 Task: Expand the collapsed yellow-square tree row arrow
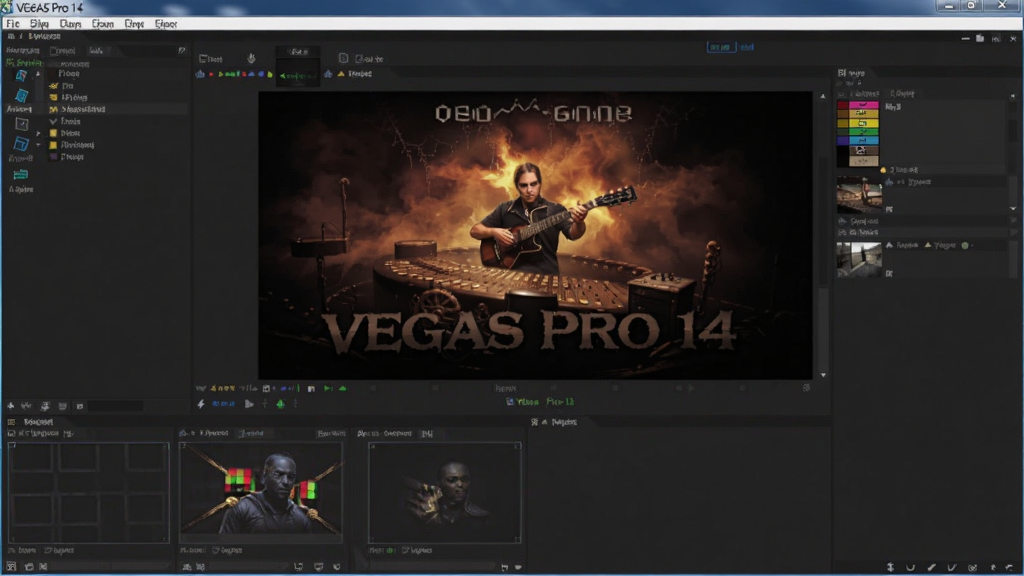(x=38, y=133)
